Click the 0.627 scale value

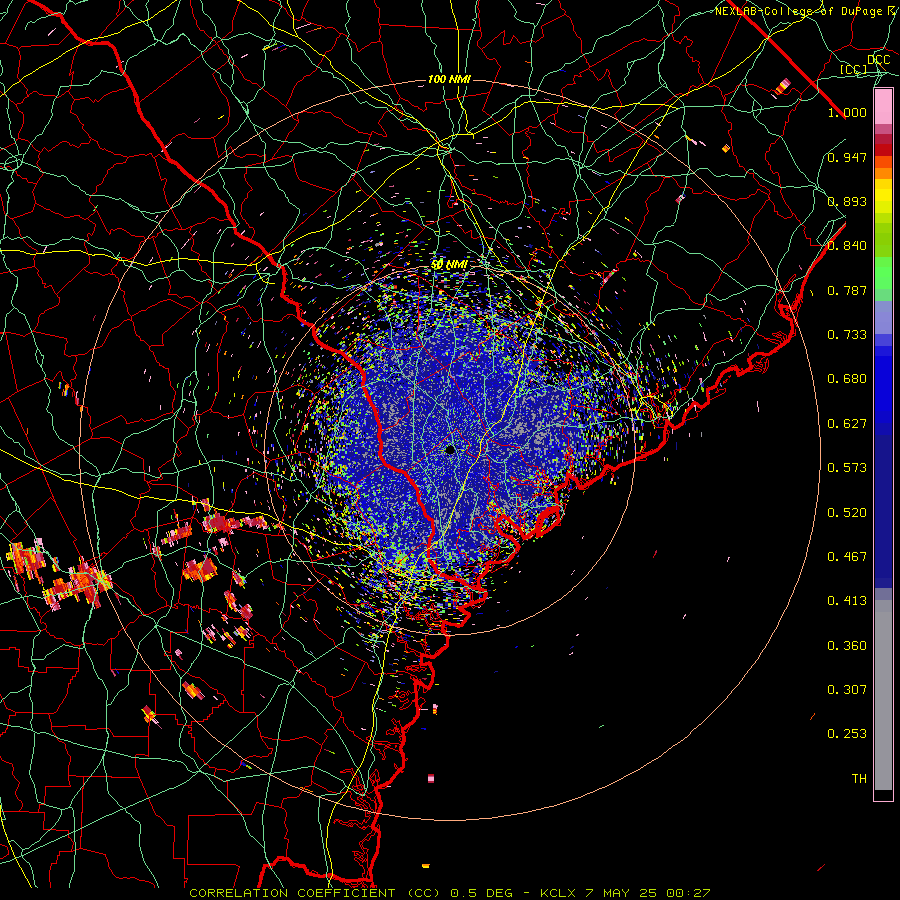coord(847,424)
